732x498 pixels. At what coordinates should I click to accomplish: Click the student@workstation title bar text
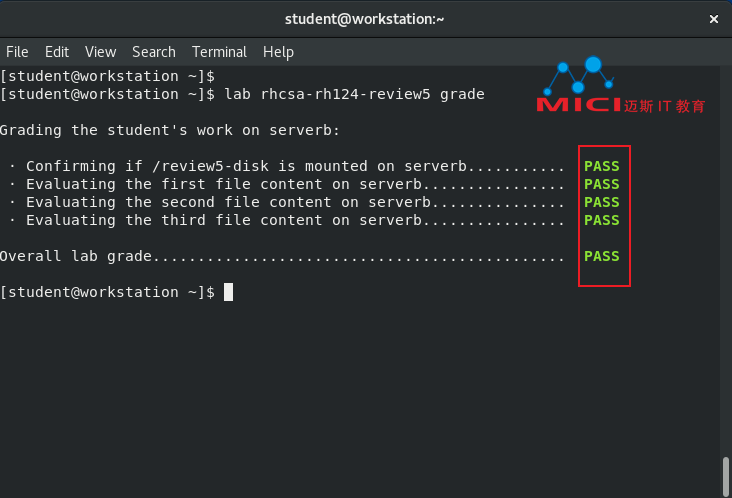[x=365, y=19]
